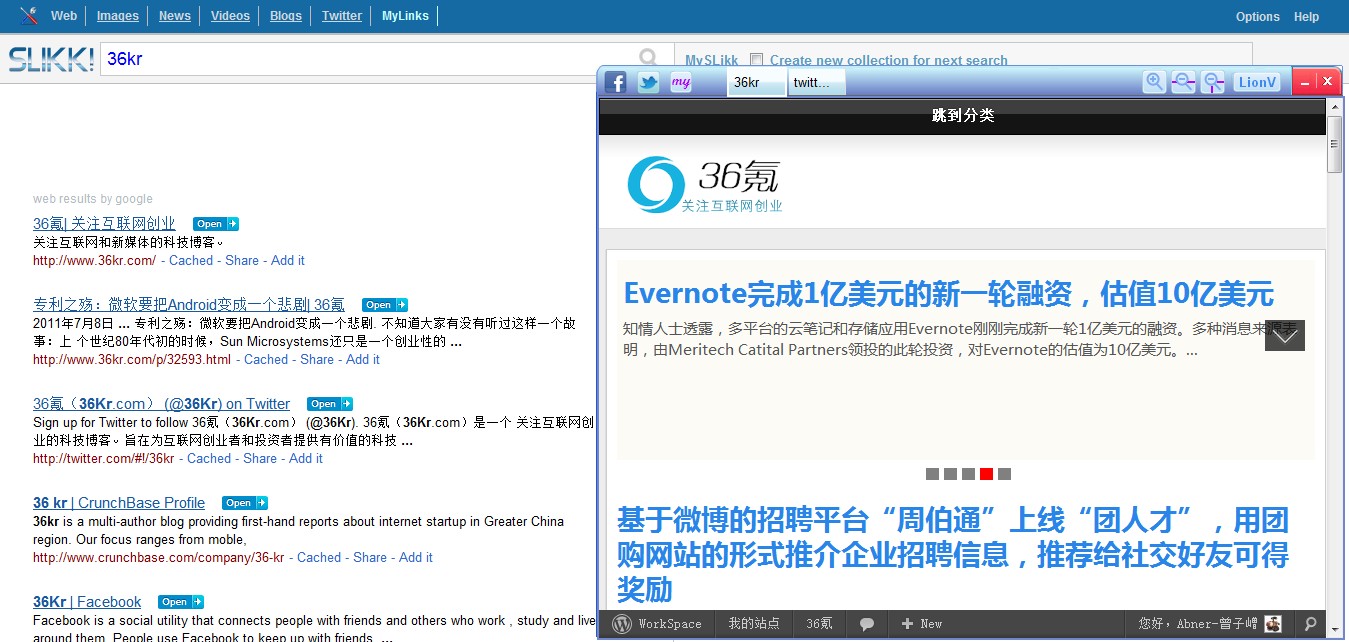This screenshot has width=1349, height=642.
Task: Enable 'Create new collection for next search' checkbox
Action: coord(757,60)
